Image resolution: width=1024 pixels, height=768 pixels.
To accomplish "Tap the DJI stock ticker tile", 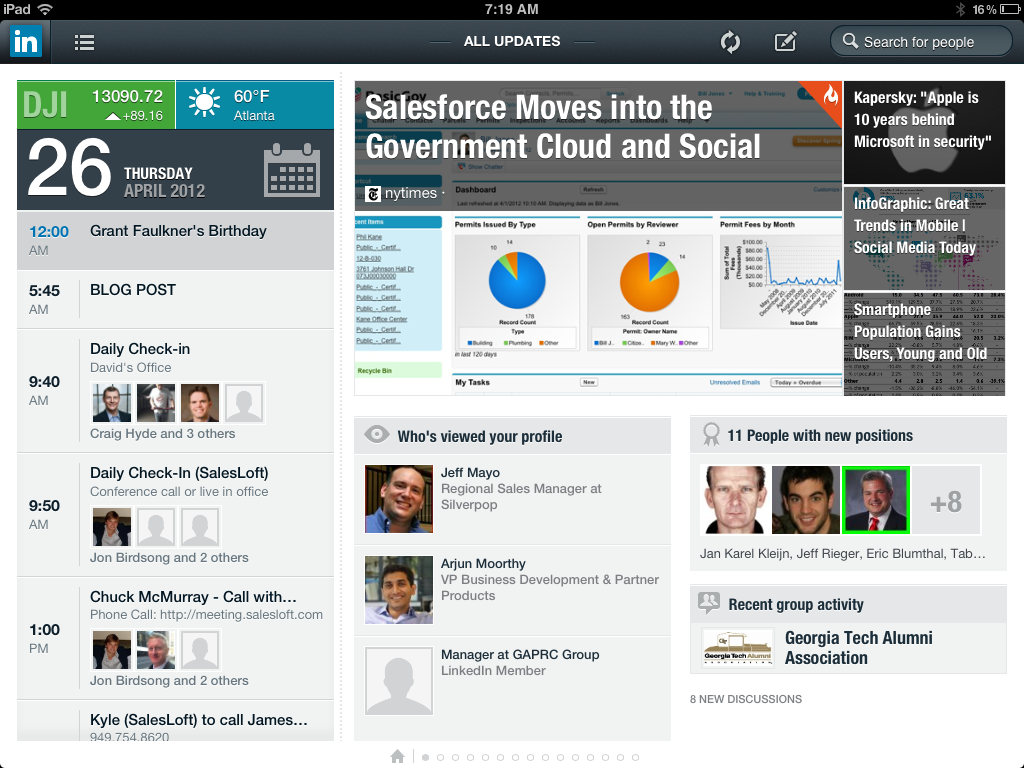I will (96, 104).
